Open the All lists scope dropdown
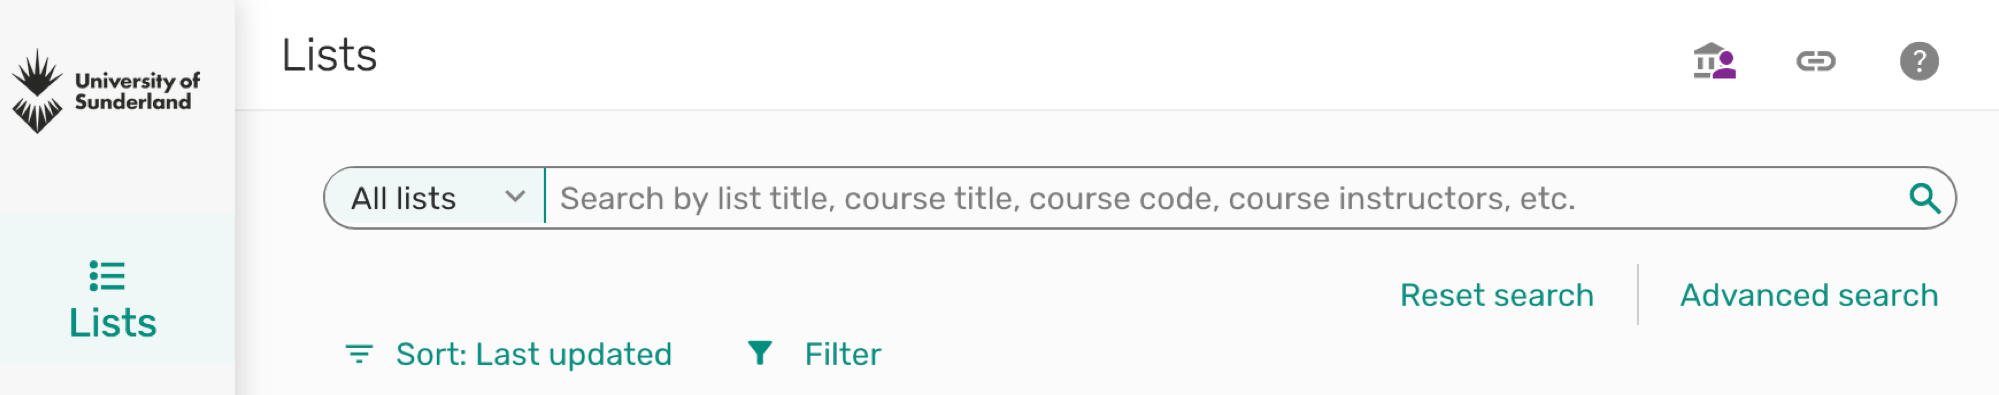The image size is (1999, 395). (x=435, y=198)
